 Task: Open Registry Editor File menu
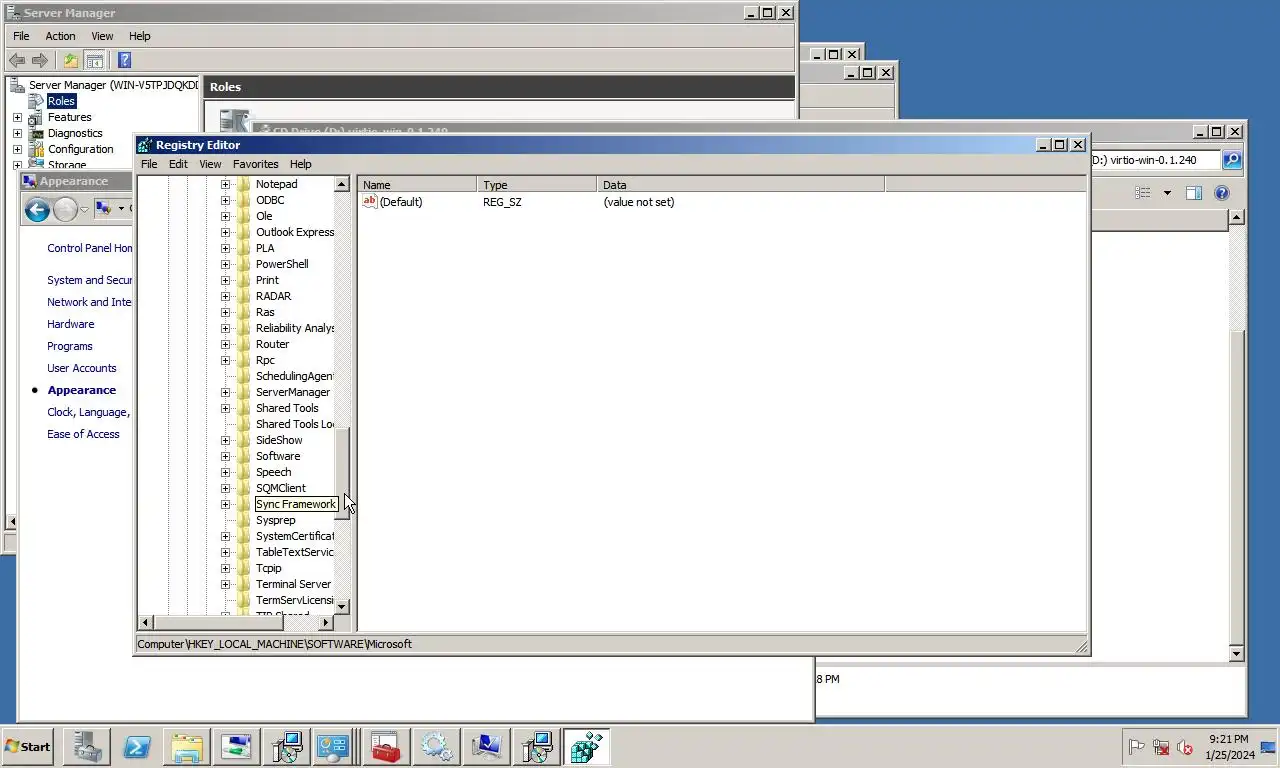point(149,164)
